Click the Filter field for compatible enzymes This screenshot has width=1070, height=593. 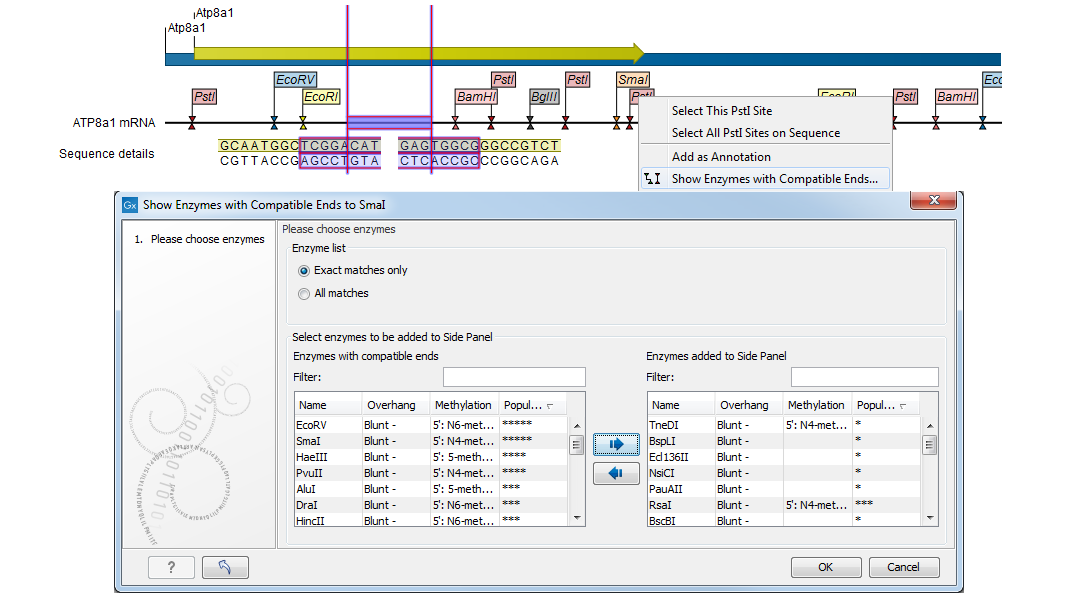tap(514, 377)
